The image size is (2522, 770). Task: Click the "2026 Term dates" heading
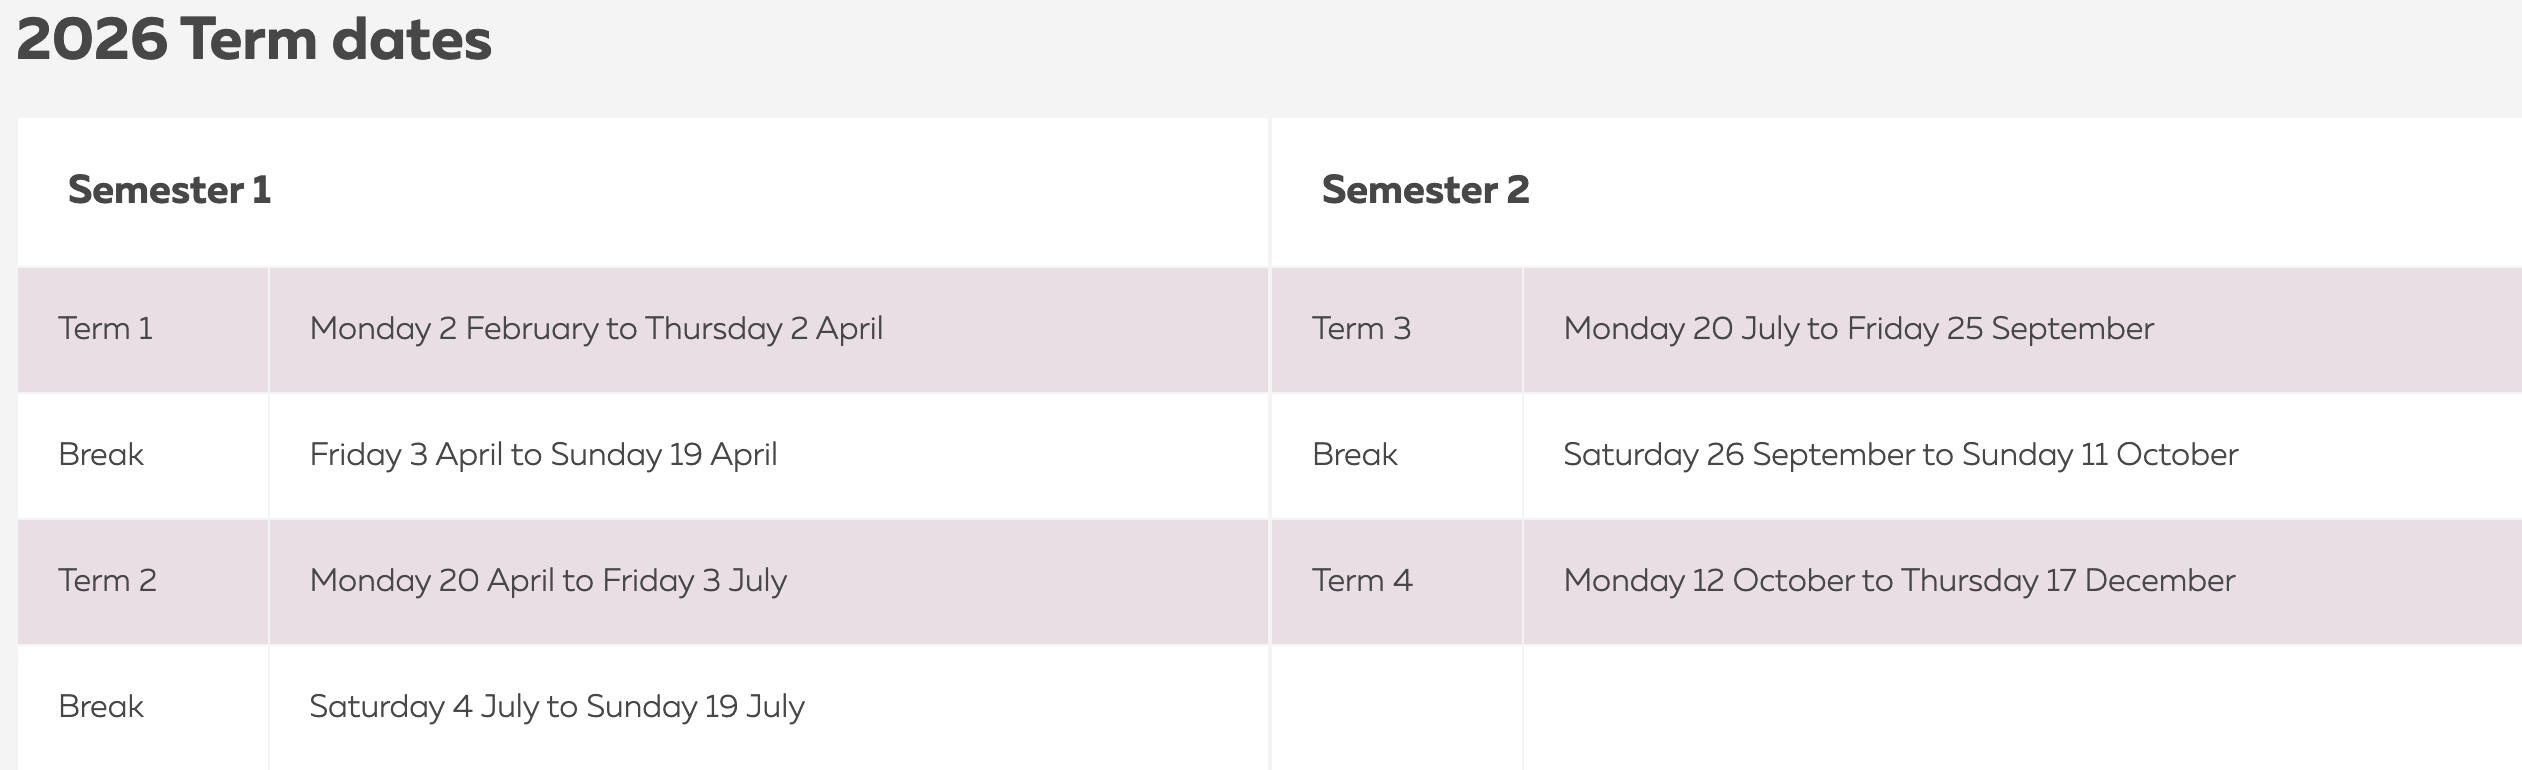254,40
